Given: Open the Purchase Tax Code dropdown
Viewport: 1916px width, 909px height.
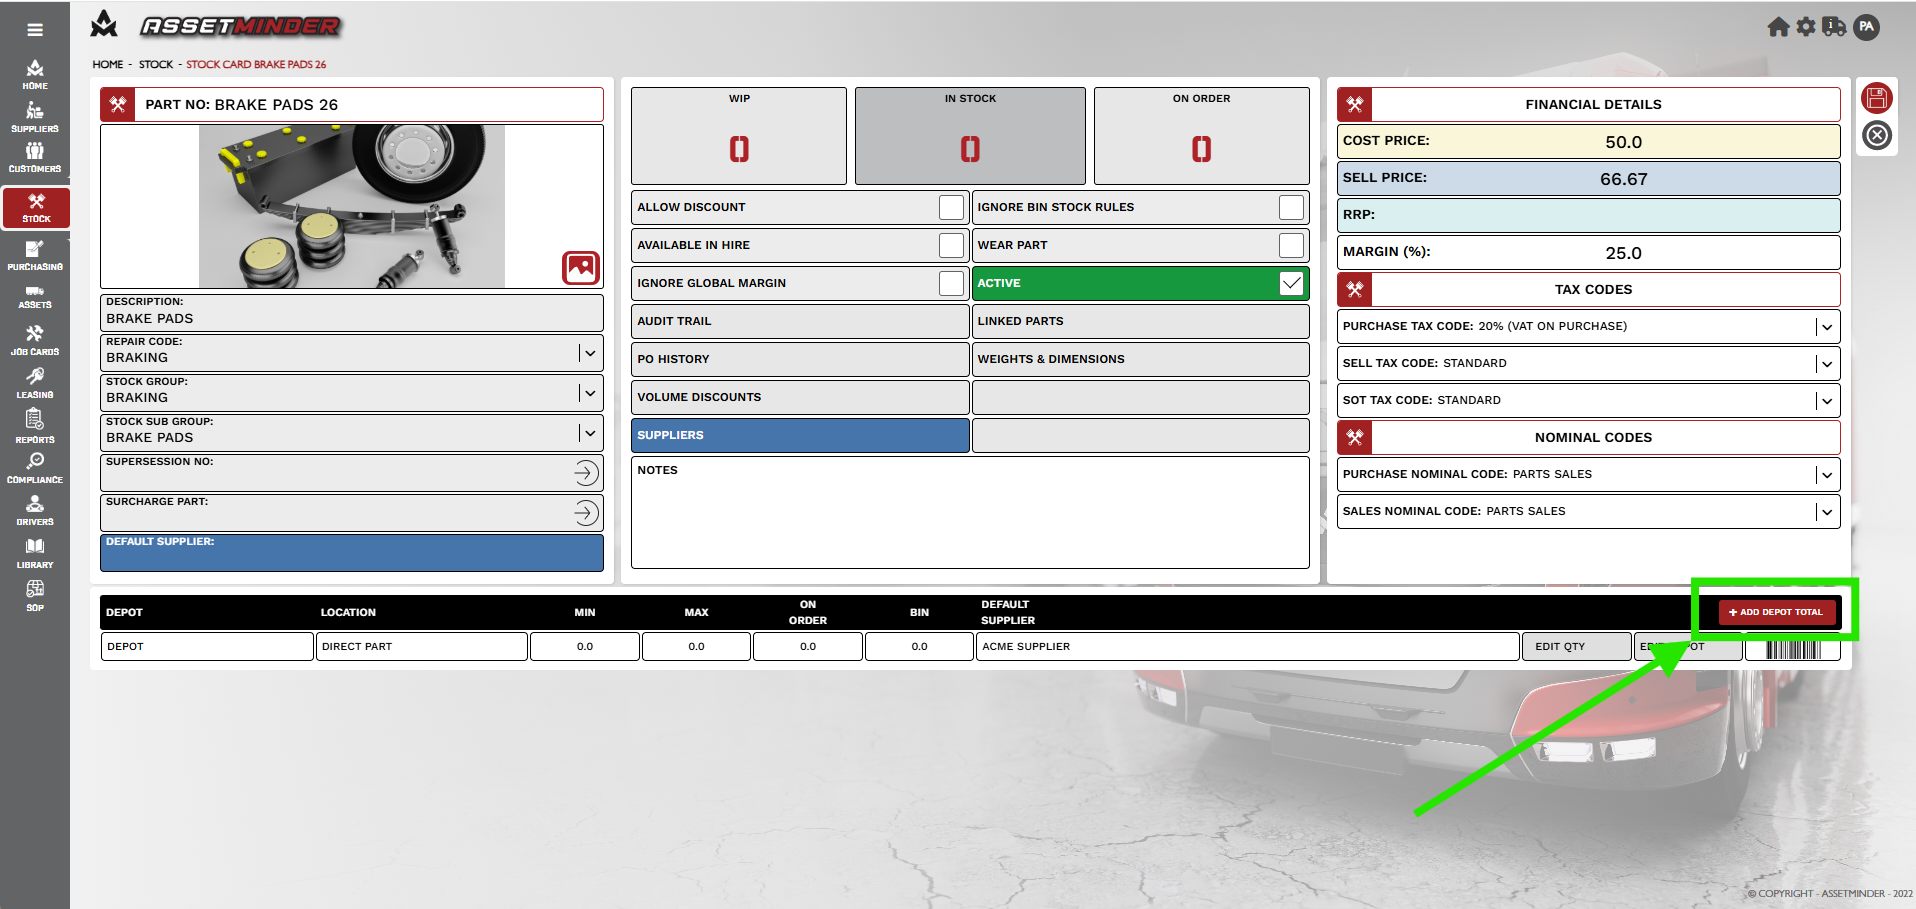Looking at the screenshot, I should 1826,327.
